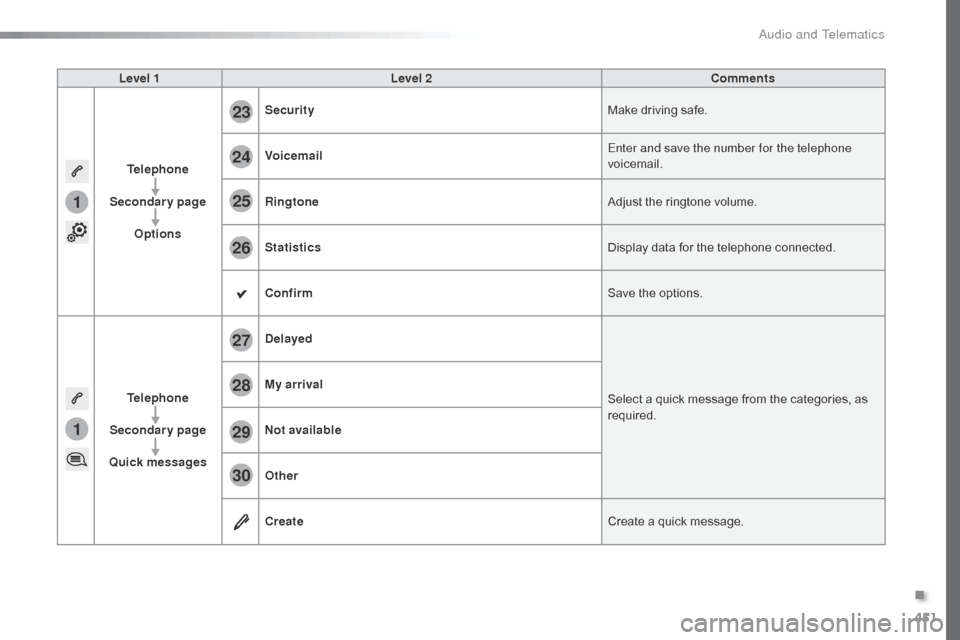Viewport: 960px width, 640px height.
Task: Select the number 25 Ringtone badge
Action: 241,201
